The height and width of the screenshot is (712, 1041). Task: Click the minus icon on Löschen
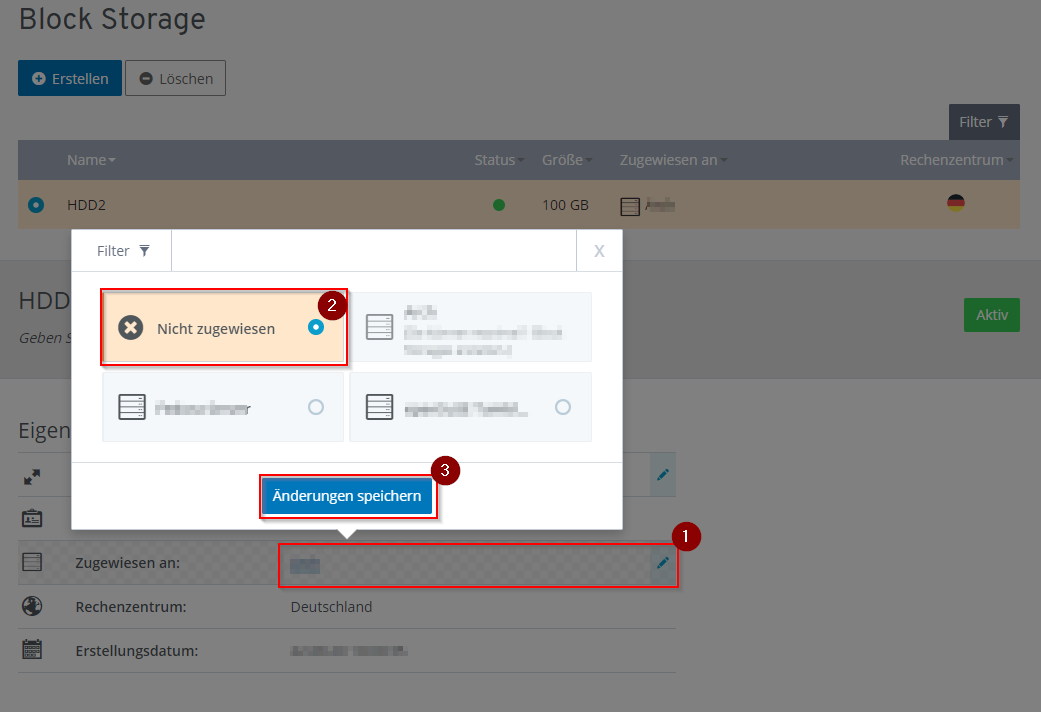[x=146, y=78]
